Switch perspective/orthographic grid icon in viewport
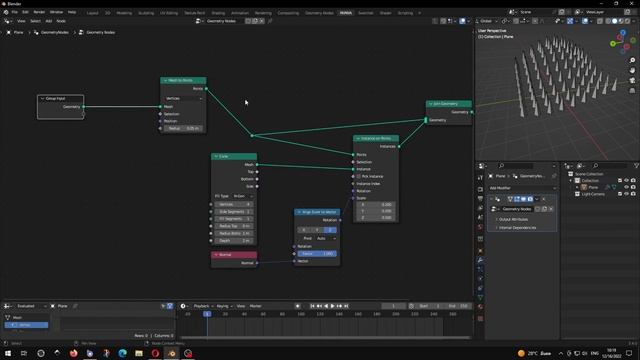Screen dimensions: 640x360 632,90
